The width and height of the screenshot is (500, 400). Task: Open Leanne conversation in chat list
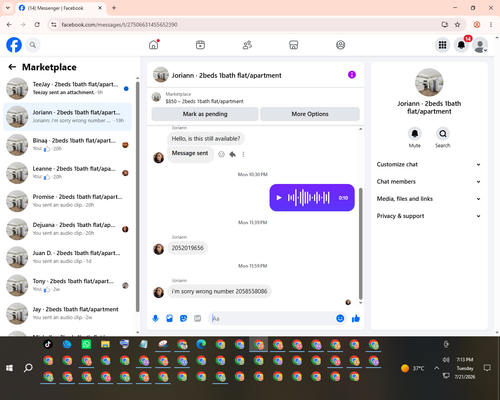67,173
